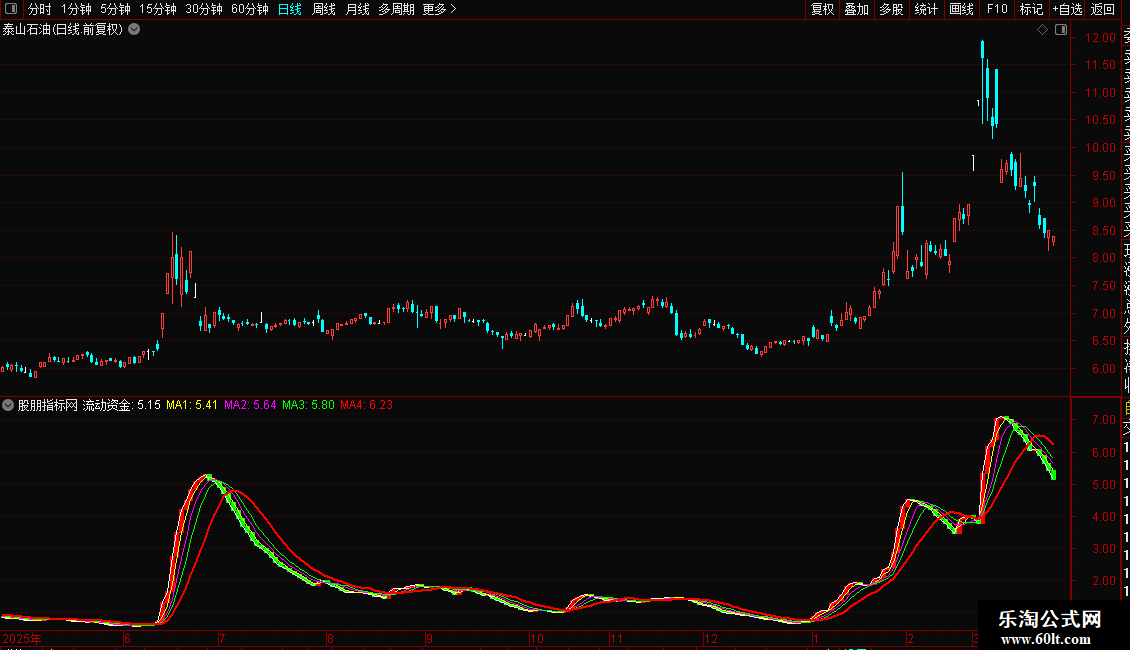Click the 2025年 label on the time axis

[22, 638]
